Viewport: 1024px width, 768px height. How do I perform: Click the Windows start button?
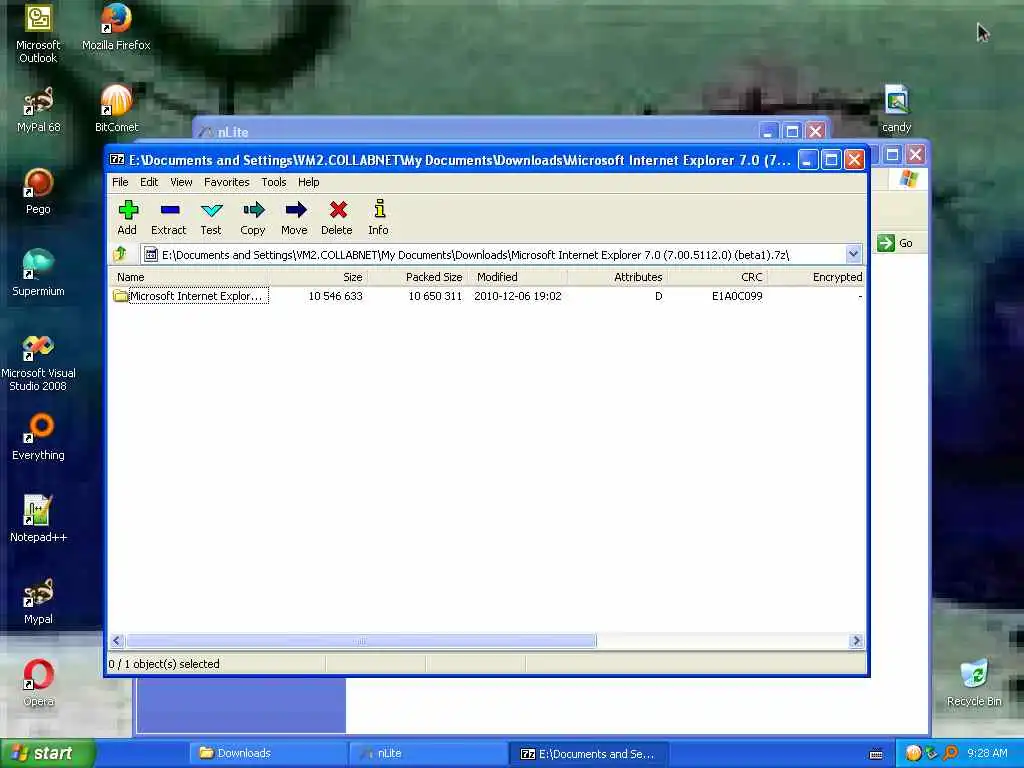(x=46, y=753)
